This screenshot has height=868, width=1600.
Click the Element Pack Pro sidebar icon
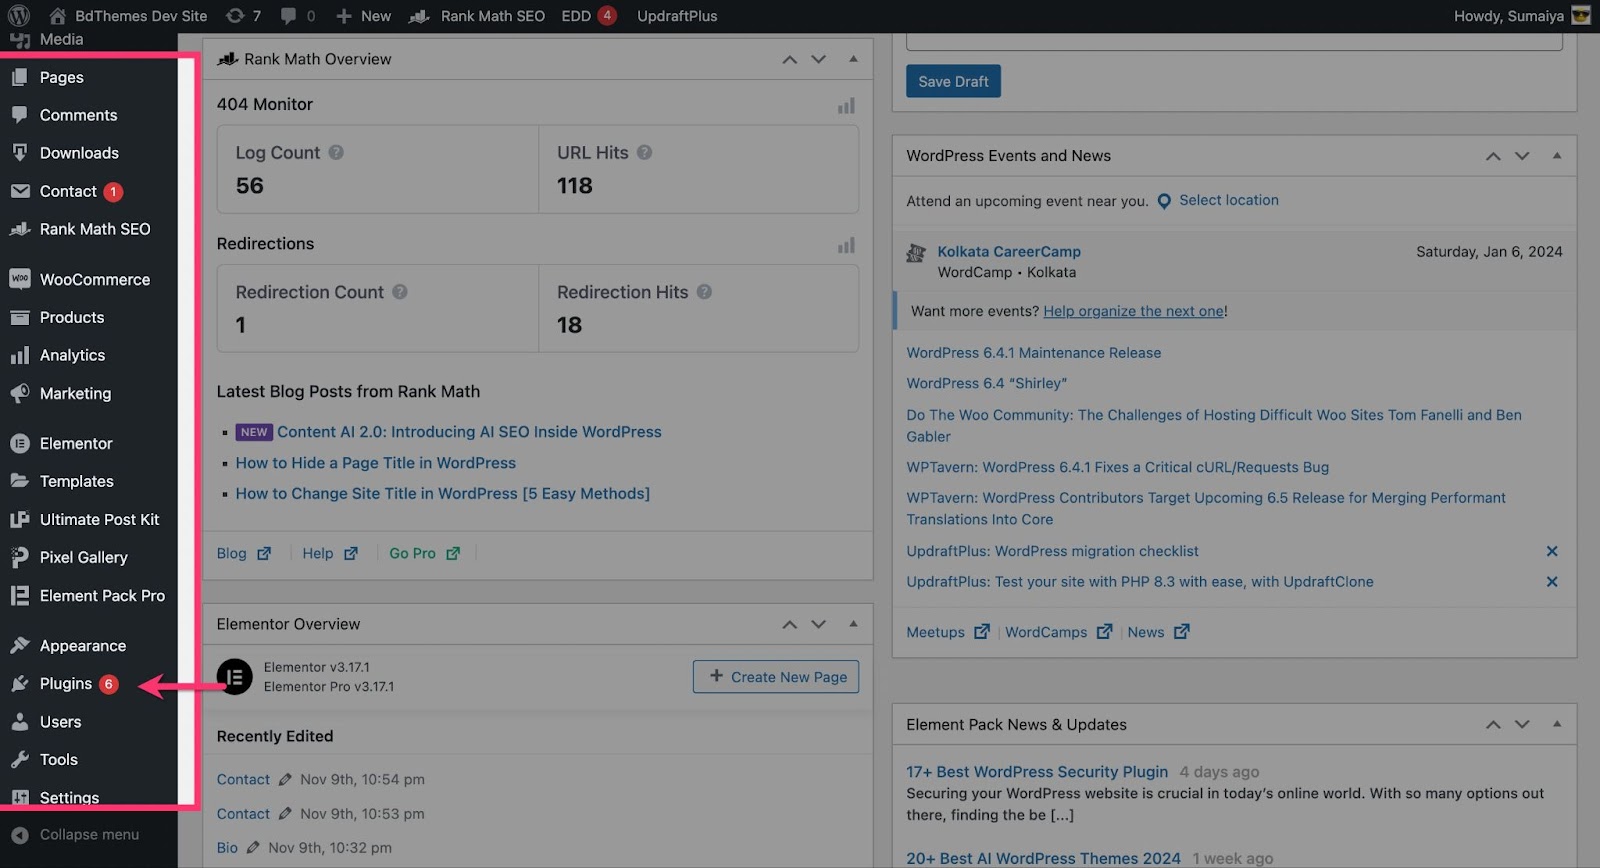(20, 596)
